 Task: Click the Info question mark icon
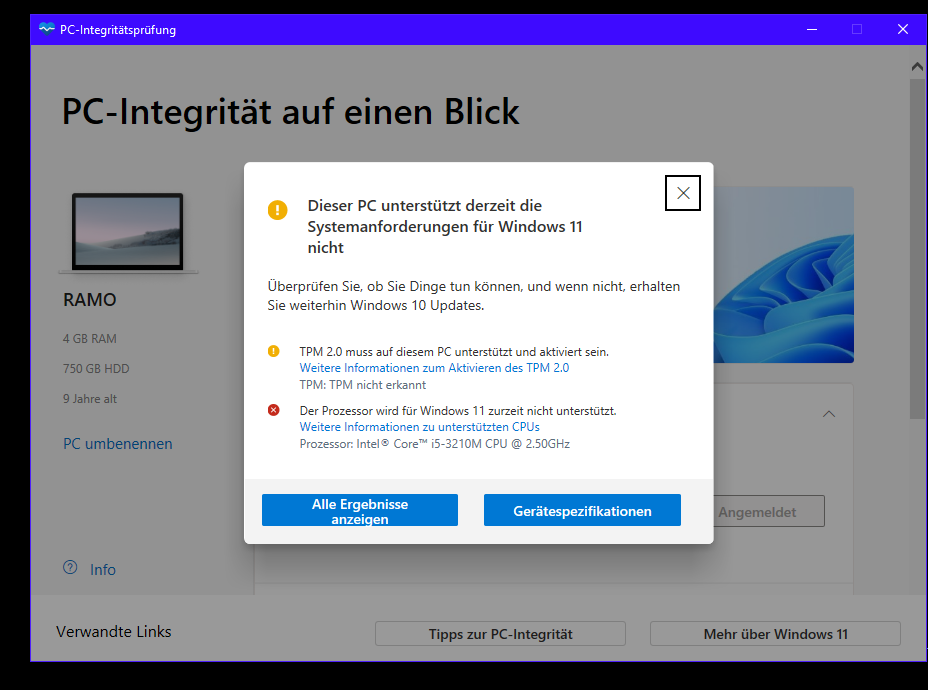(70, 568)
